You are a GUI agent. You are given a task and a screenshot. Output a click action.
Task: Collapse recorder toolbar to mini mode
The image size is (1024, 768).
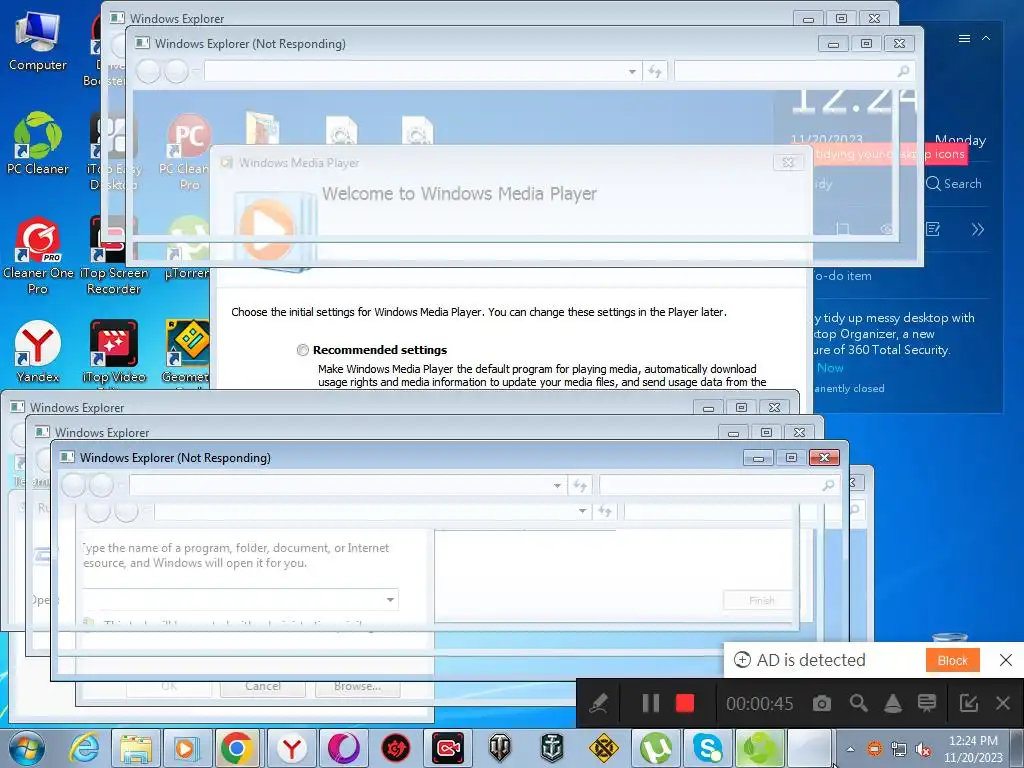968,703
